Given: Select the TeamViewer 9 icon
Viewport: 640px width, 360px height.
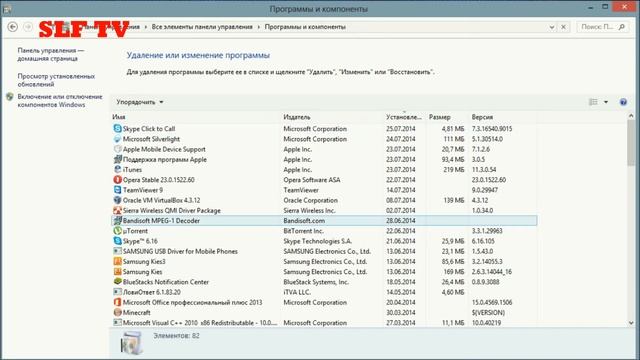Looking at the screenshot, I should (x=118, y=190).
